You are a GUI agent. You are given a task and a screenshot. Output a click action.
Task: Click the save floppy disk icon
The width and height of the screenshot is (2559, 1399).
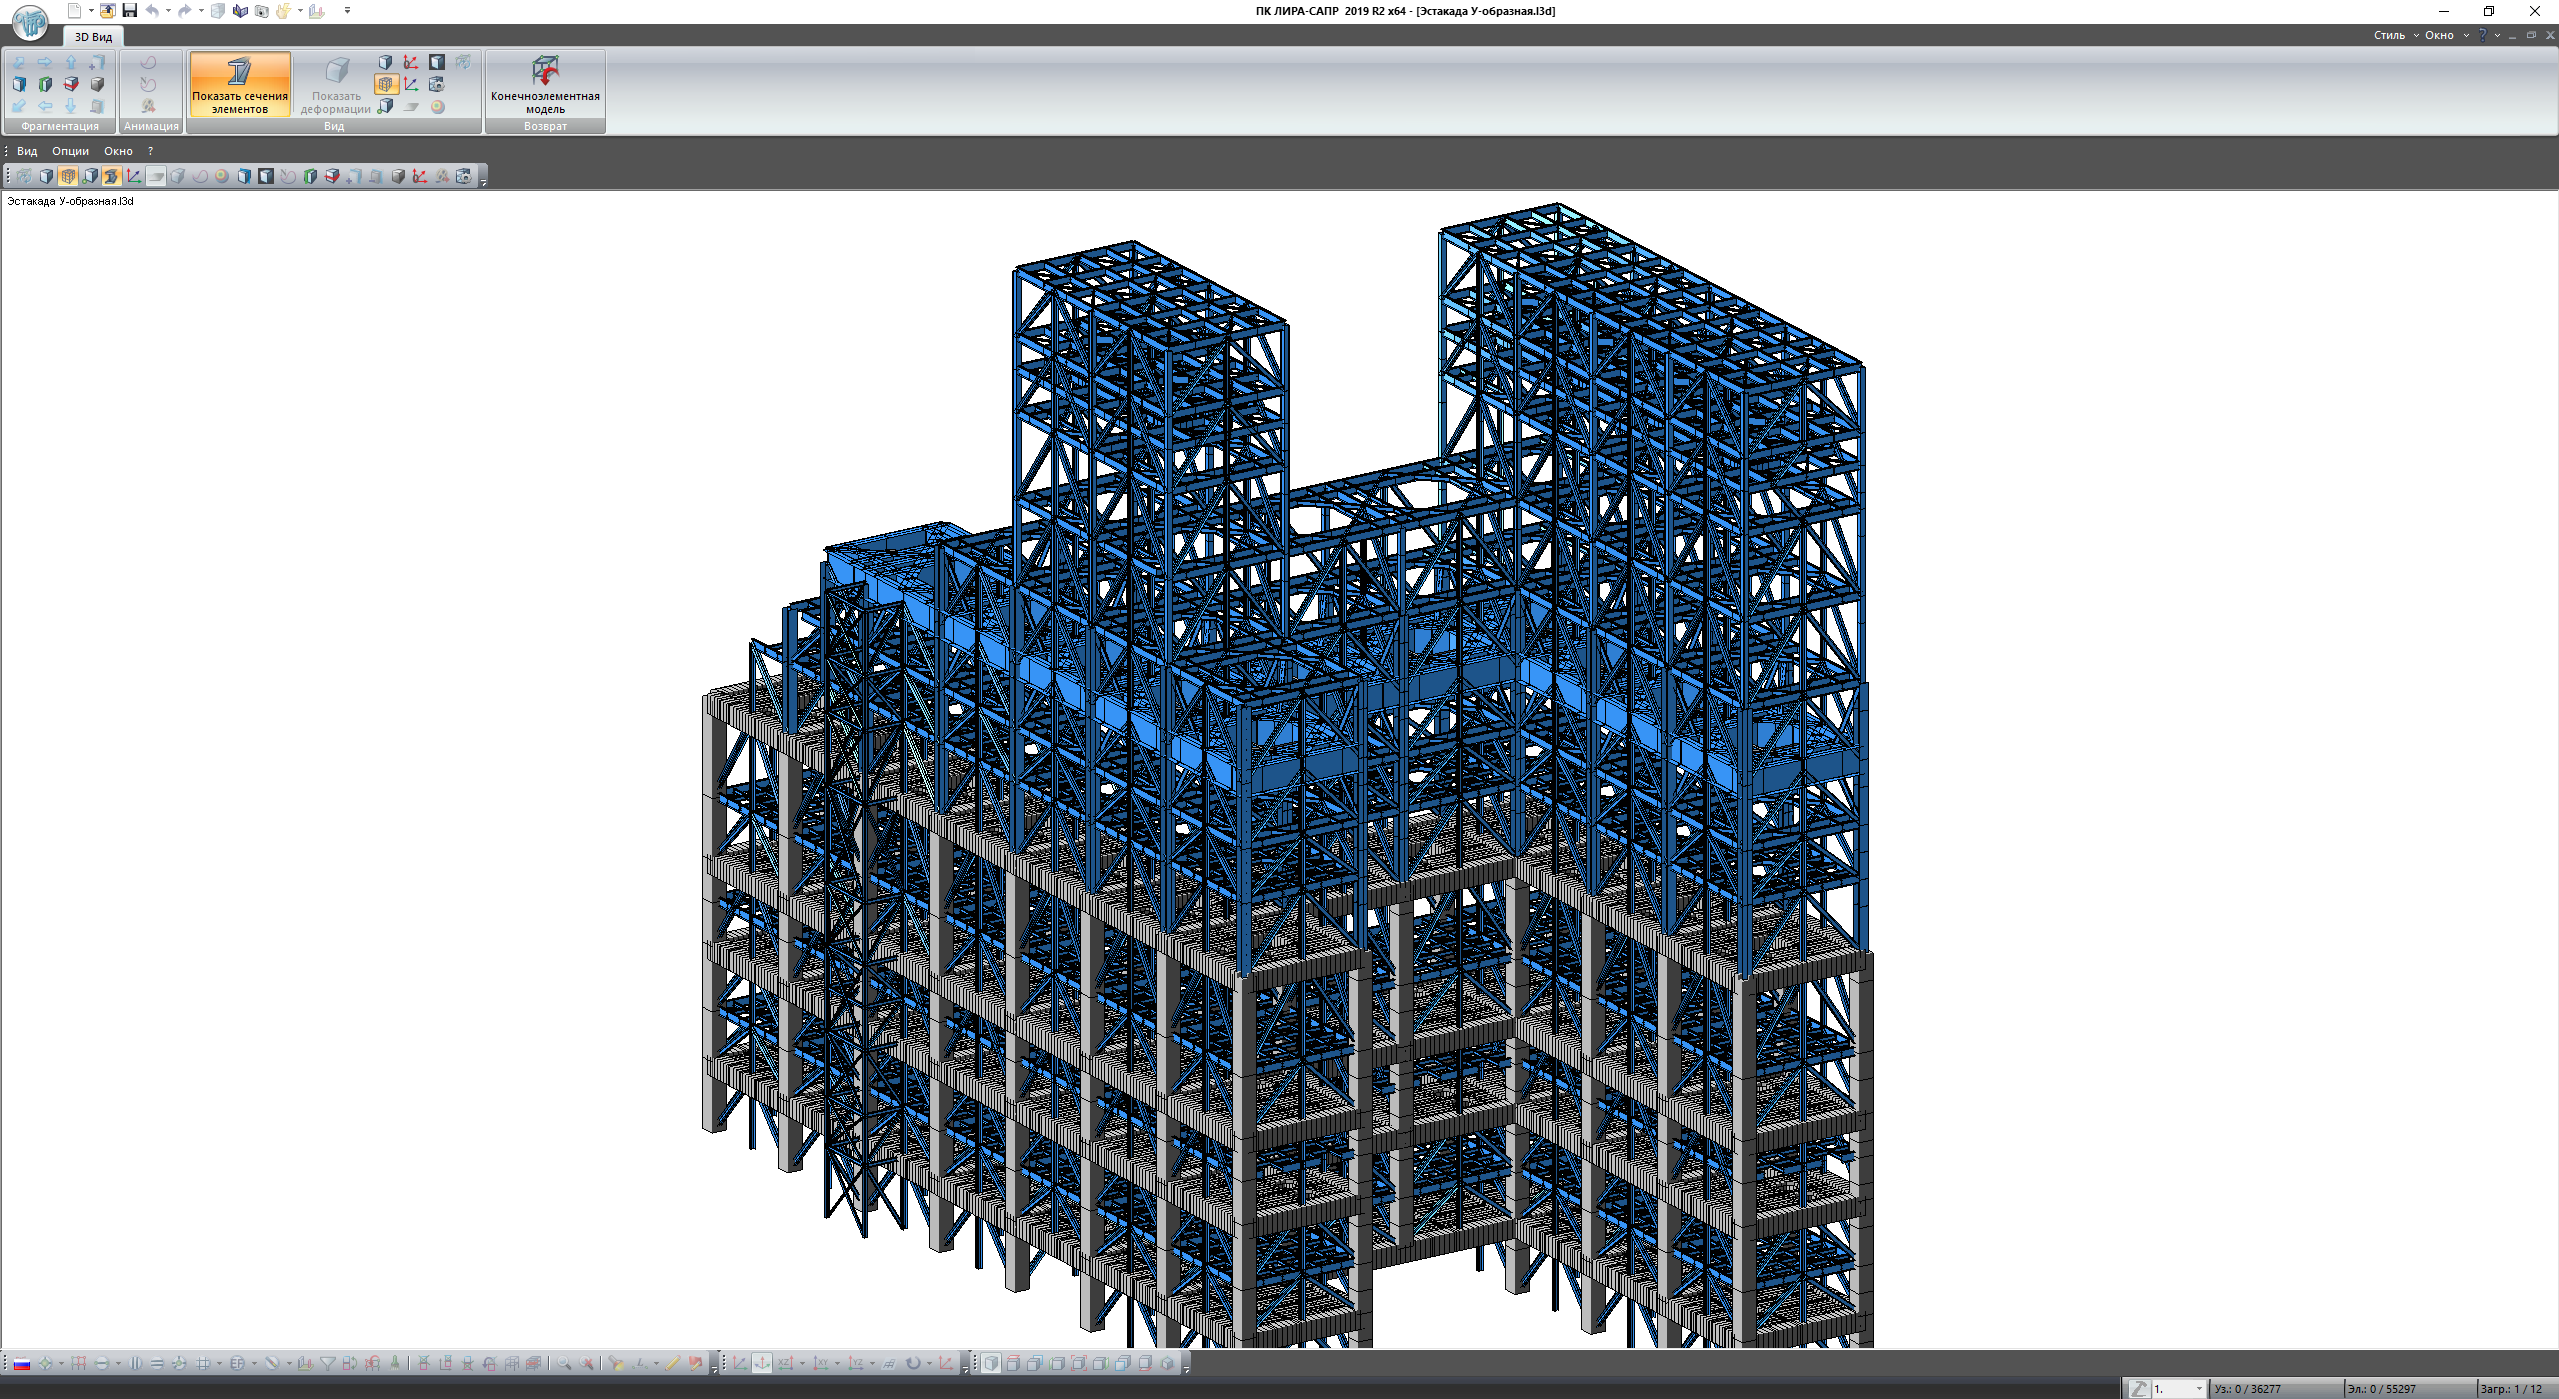tap(129, 11)
